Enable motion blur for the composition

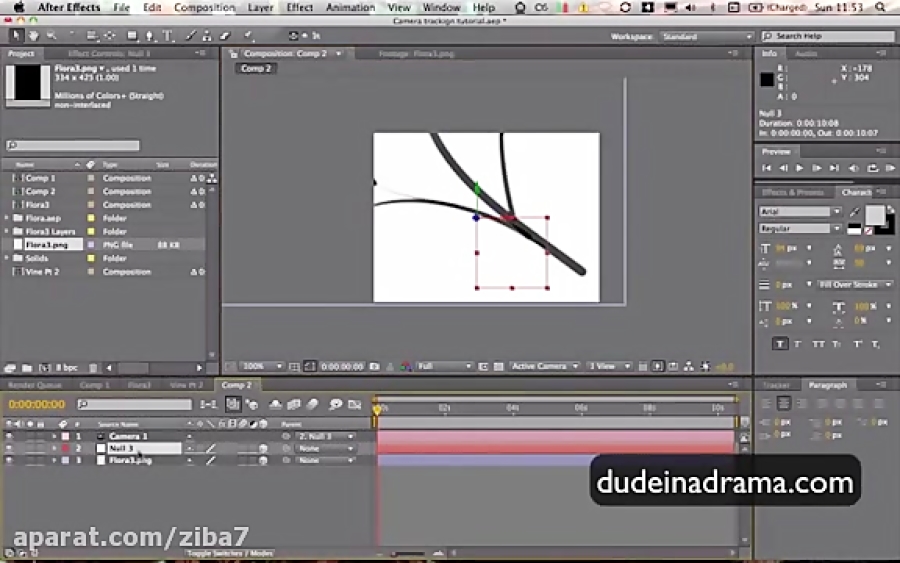coord(312,405)
